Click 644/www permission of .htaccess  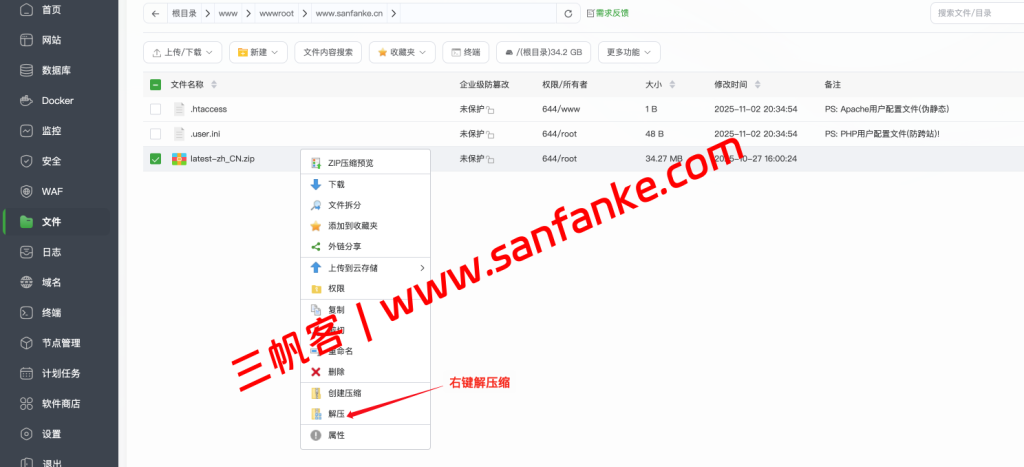[560, 109]
